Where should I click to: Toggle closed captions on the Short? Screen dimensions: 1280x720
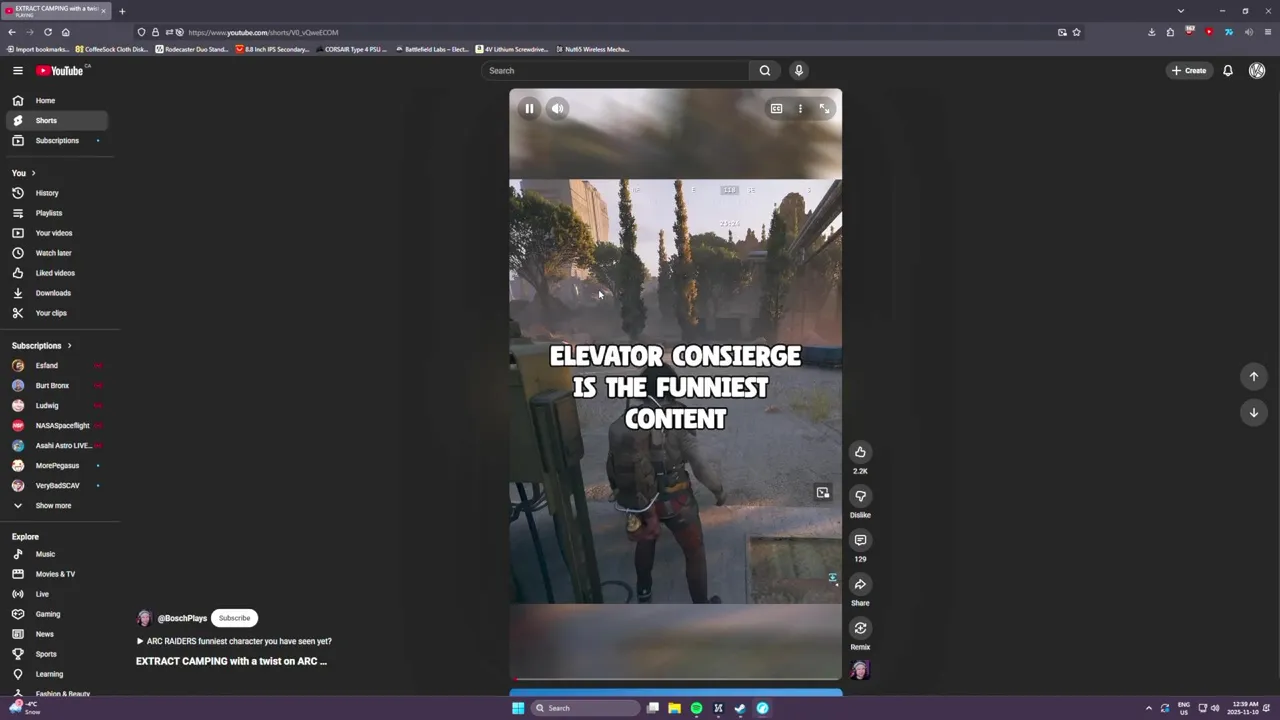point(776,108)
